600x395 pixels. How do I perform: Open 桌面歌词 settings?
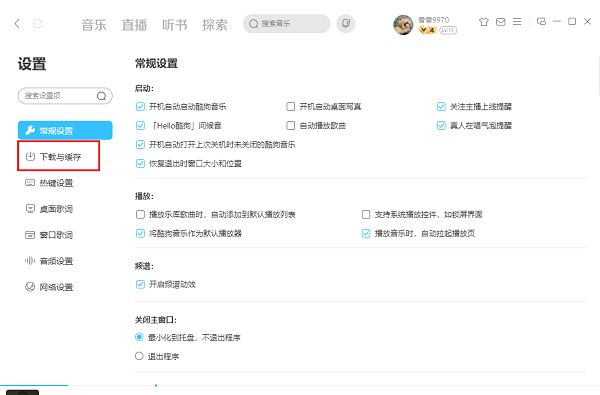pyautogui.click(x=49, y=209)
